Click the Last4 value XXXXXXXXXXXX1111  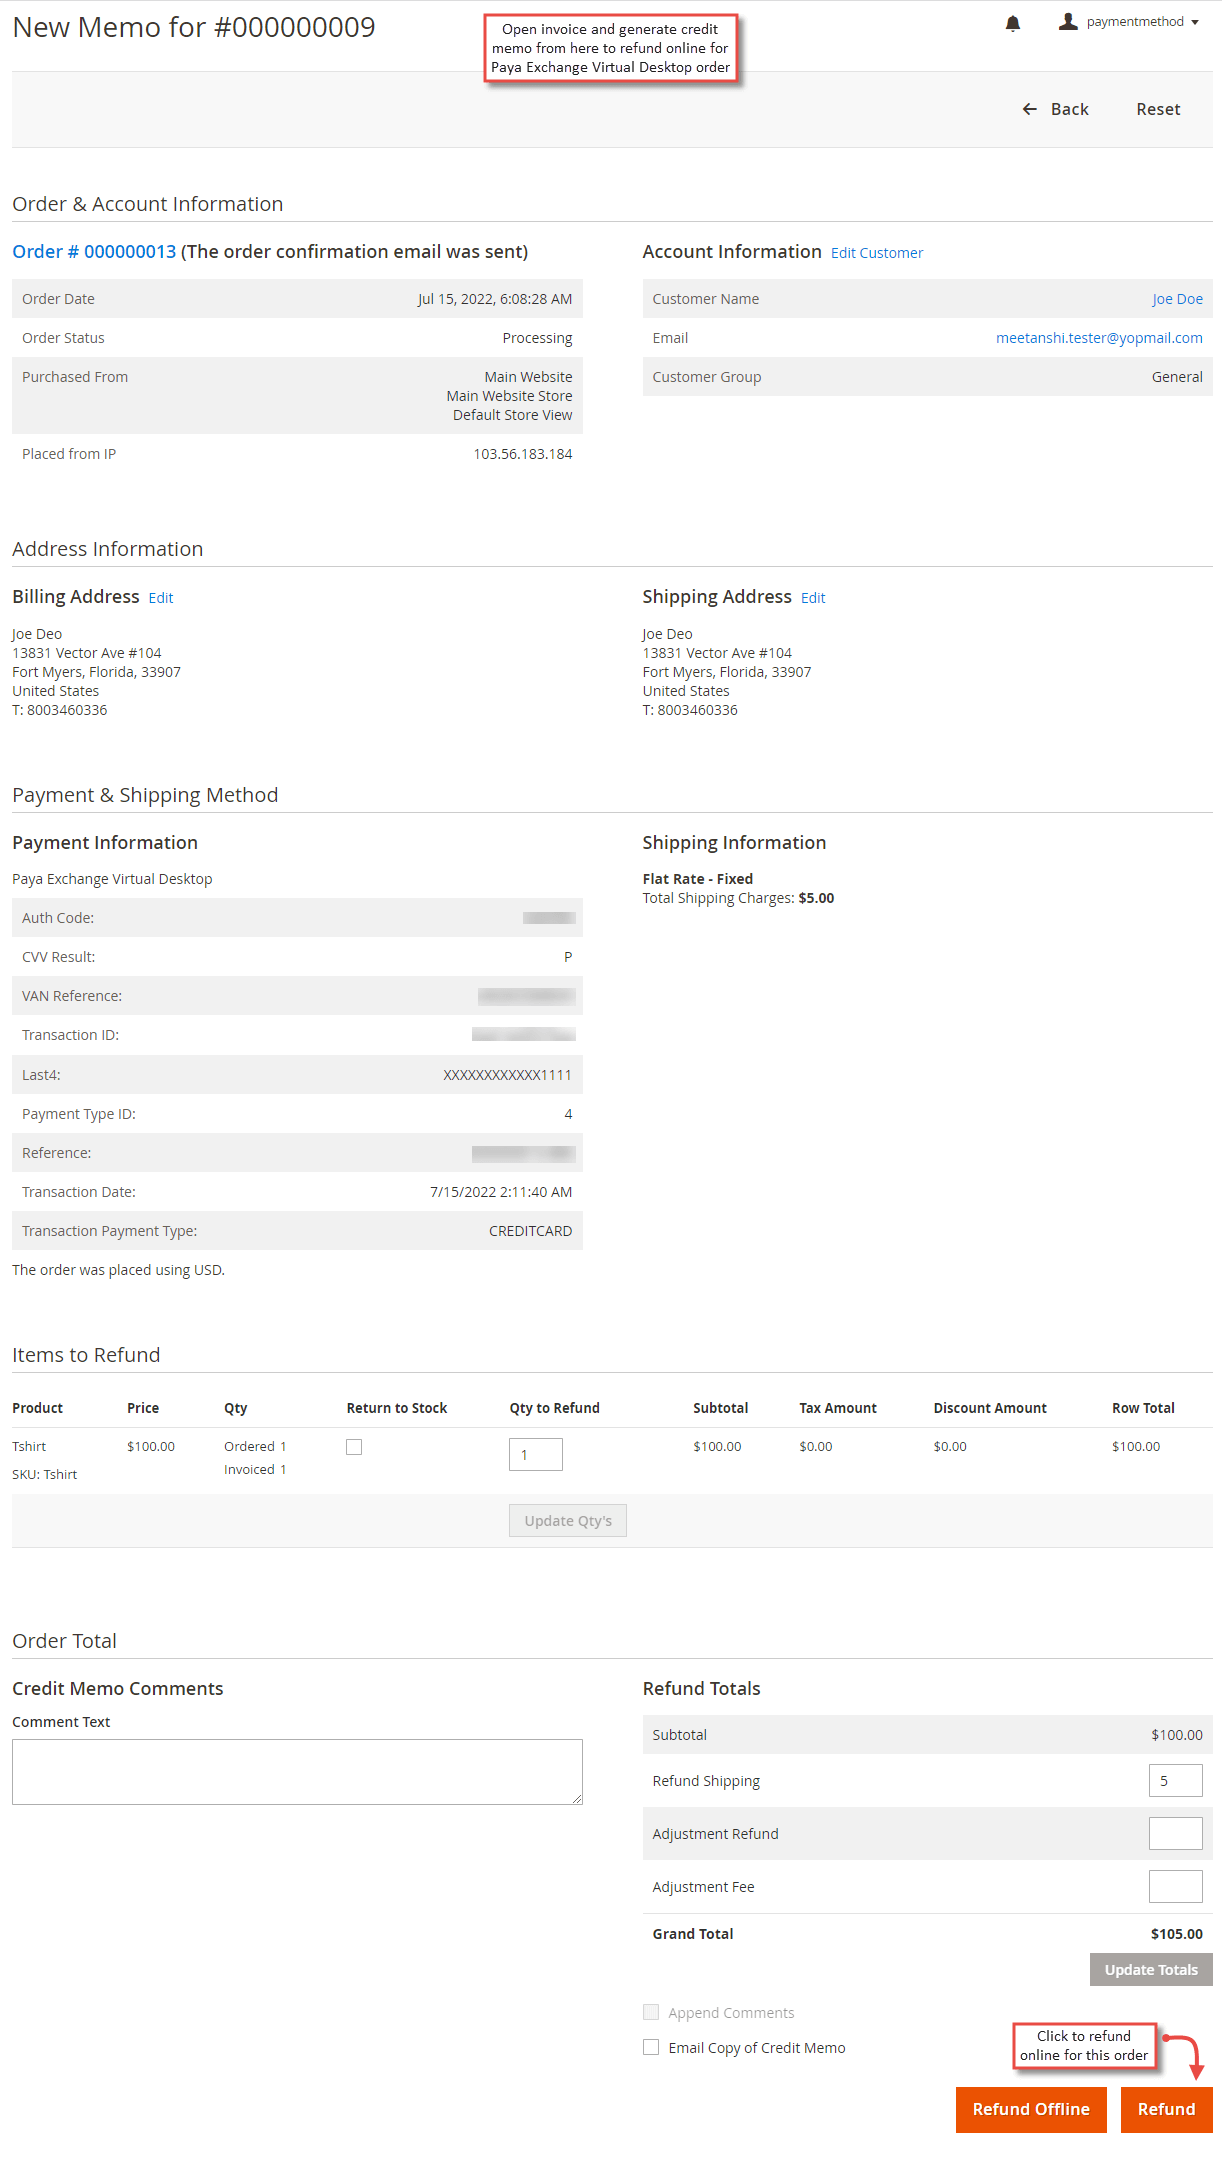tap(507, 1075)
